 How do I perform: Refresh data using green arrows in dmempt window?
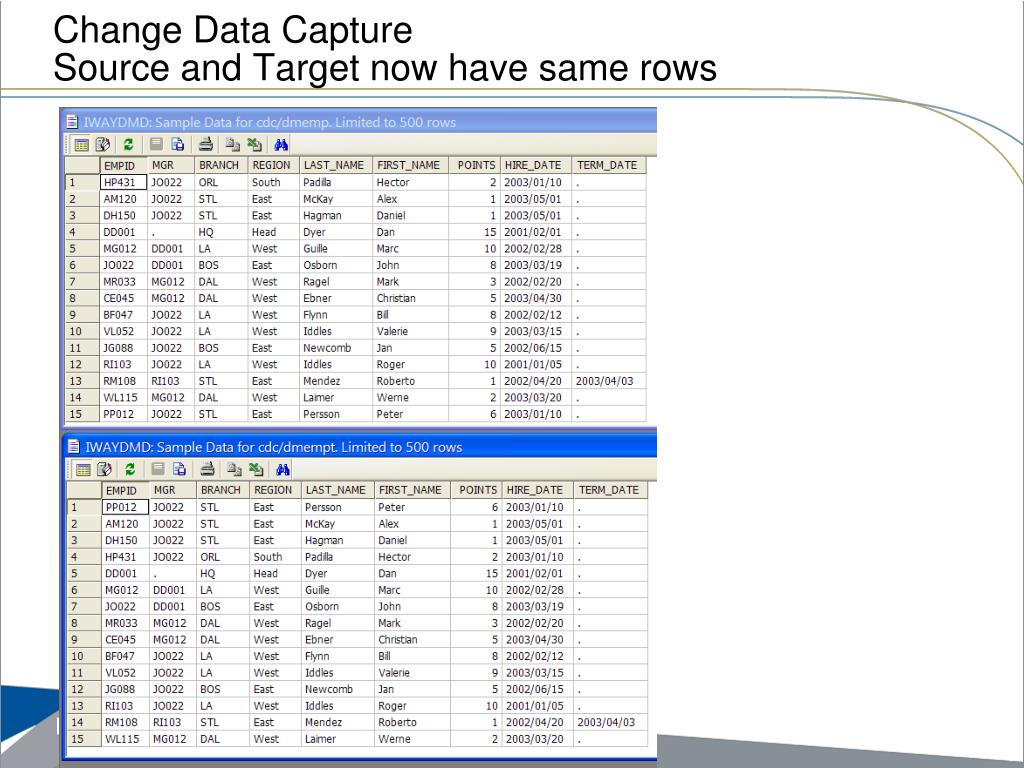[x=130, y=470]
